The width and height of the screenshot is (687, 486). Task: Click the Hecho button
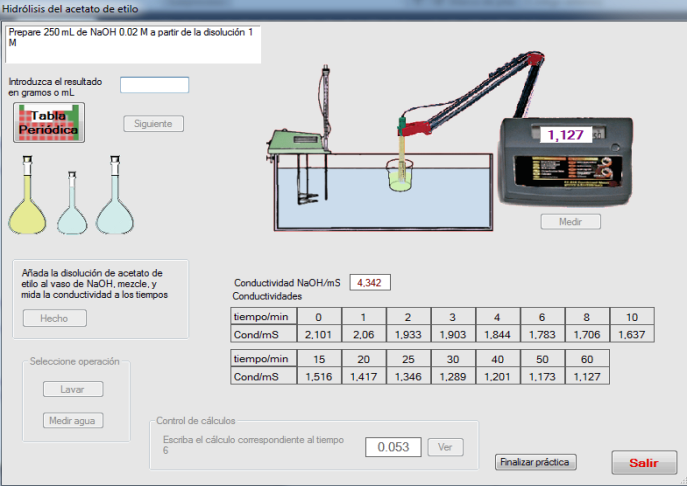(55, 319)
